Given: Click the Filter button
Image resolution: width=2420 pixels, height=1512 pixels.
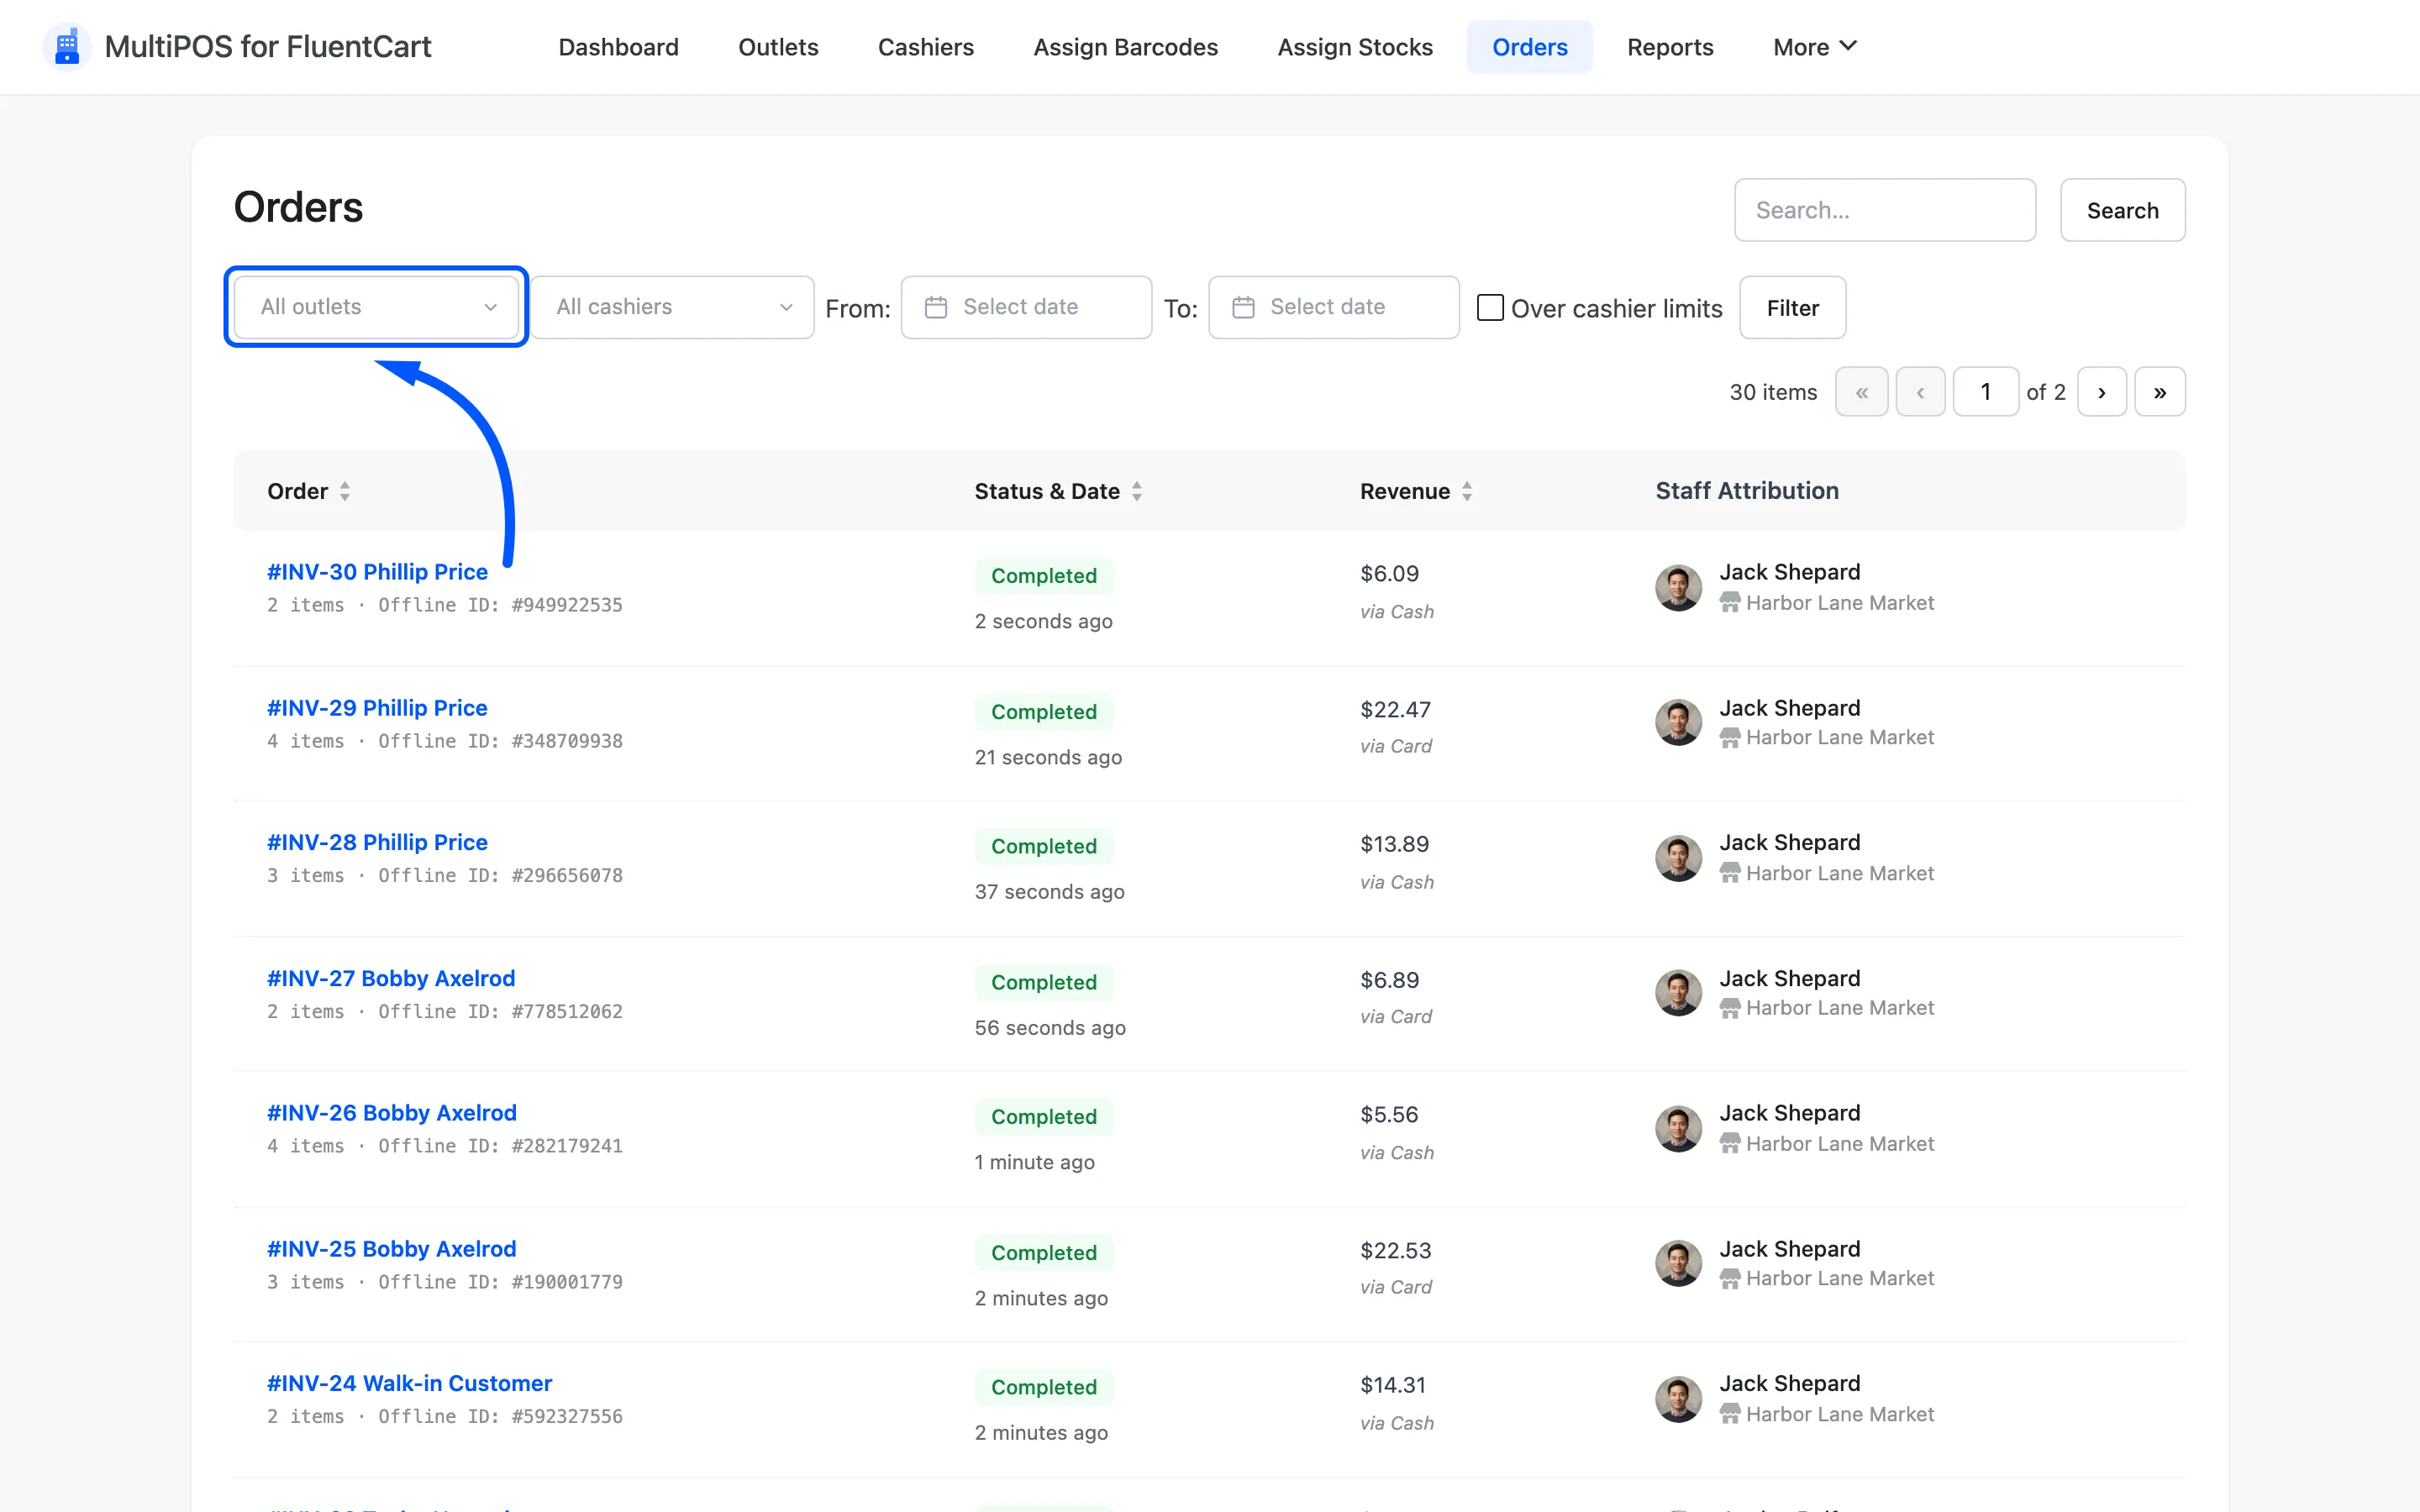Looking at the screenshot, I should [1792, 308].
